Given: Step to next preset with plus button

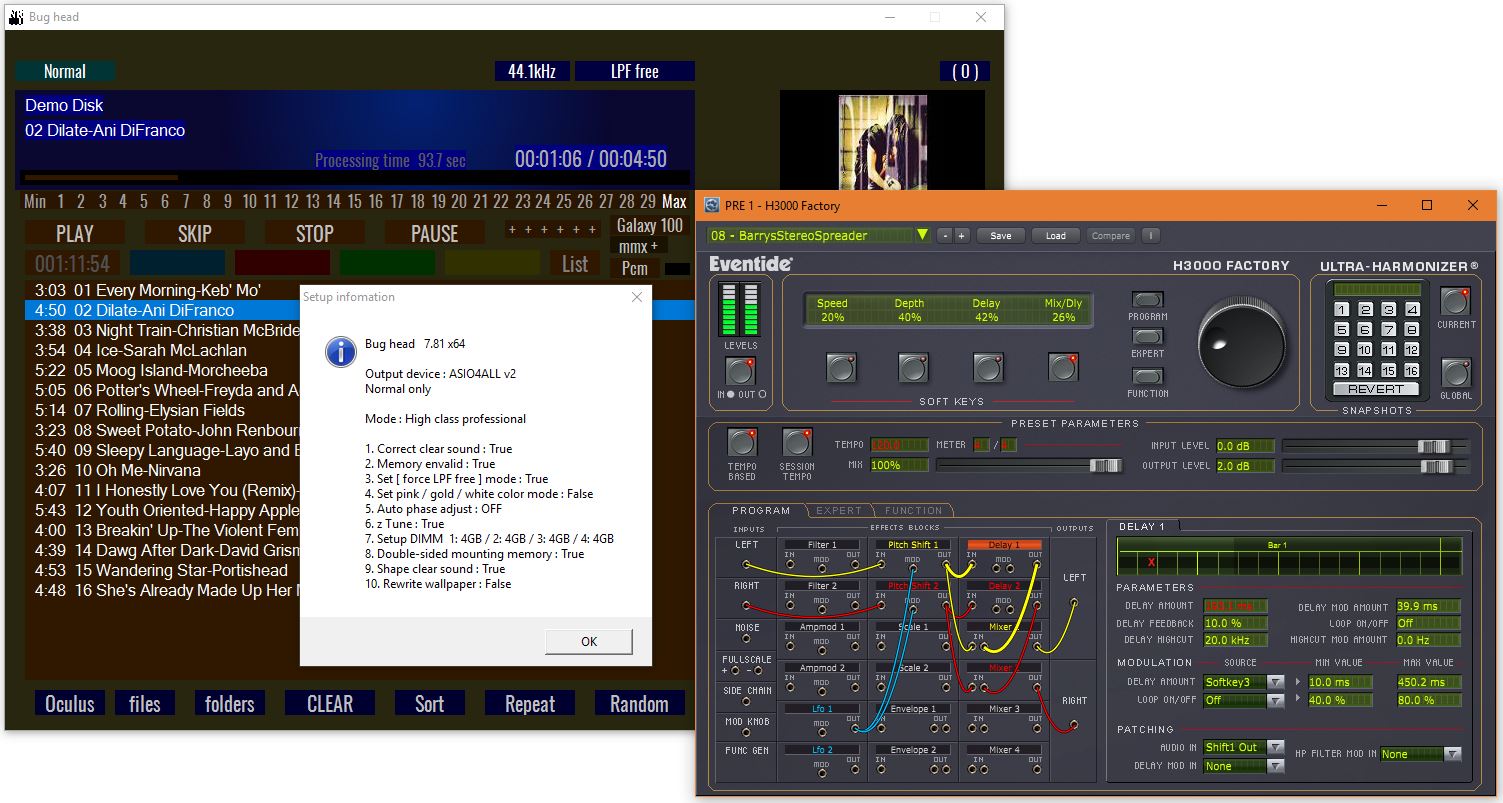Looking at the screenshot, I should point(962,236).
